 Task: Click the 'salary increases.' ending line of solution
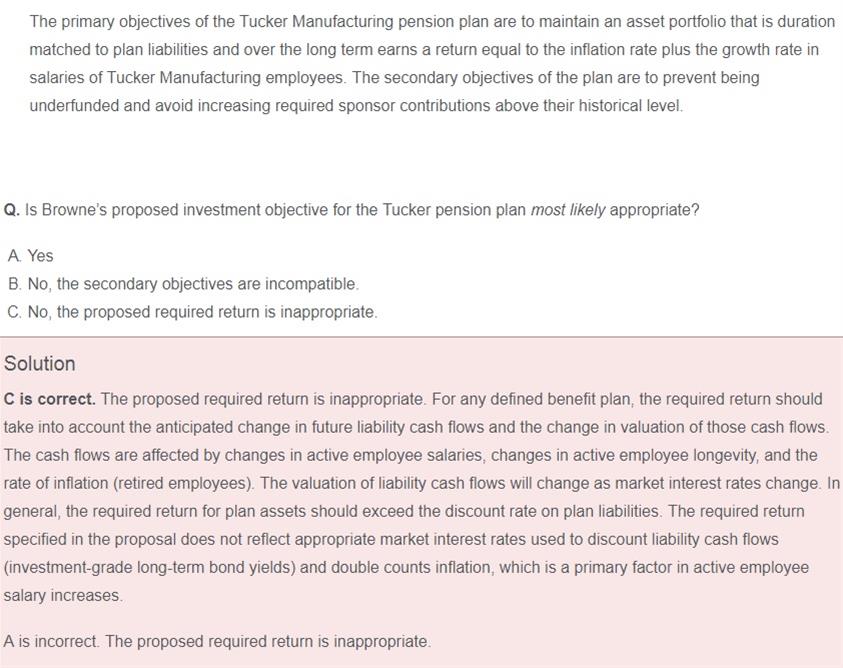coord(63,595)
